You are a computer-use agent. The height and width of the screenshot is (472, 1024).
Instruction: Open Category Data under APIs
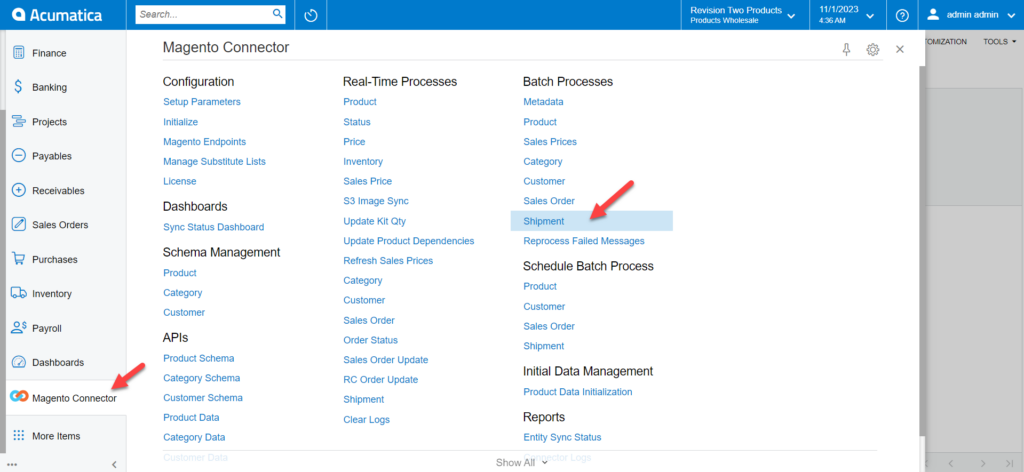[x=194, y=437]
